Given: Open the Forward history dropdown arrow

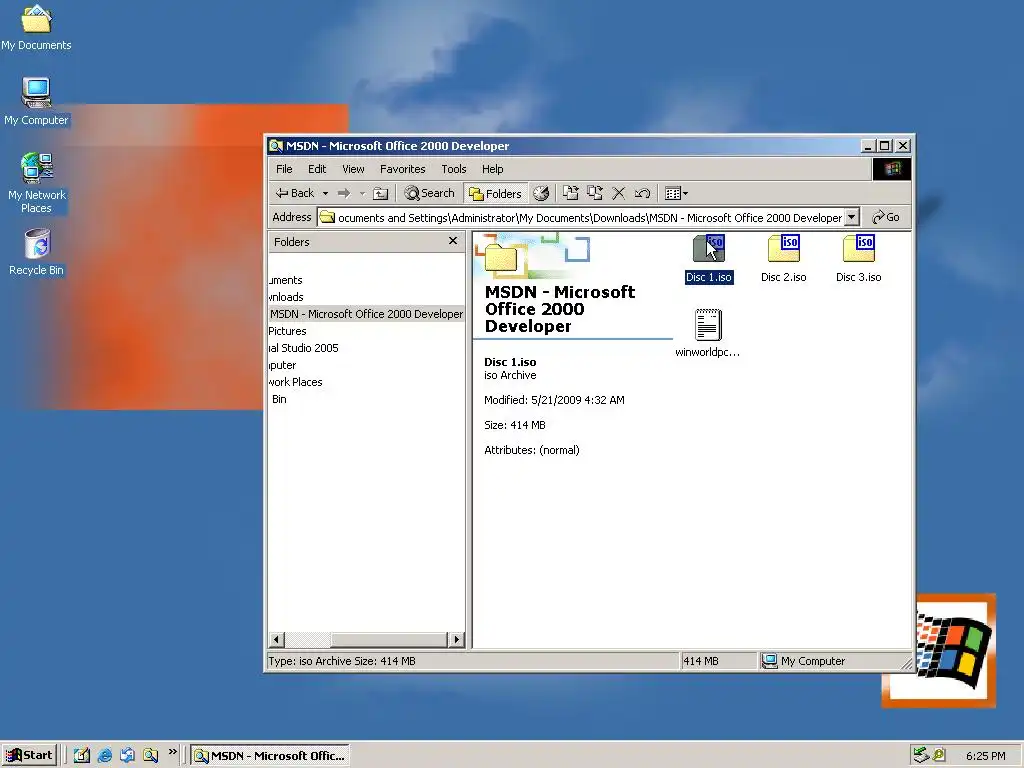Looking at the screenshot, I should coord(362,193).
